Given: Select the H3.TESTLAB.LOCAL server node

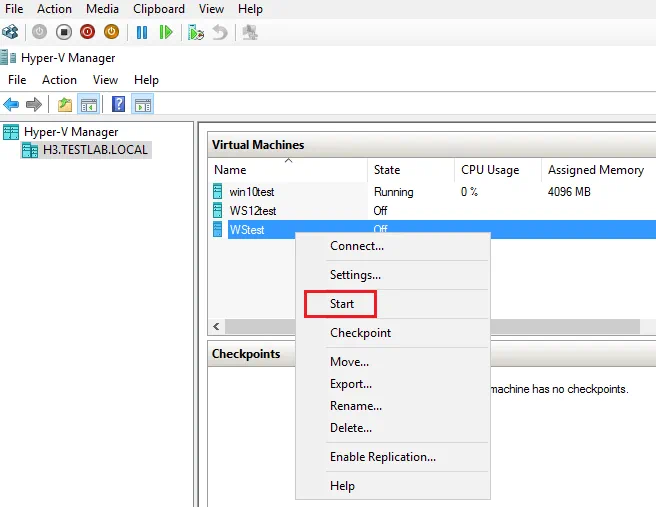Looking at the screenshot, I should point(95,150).
